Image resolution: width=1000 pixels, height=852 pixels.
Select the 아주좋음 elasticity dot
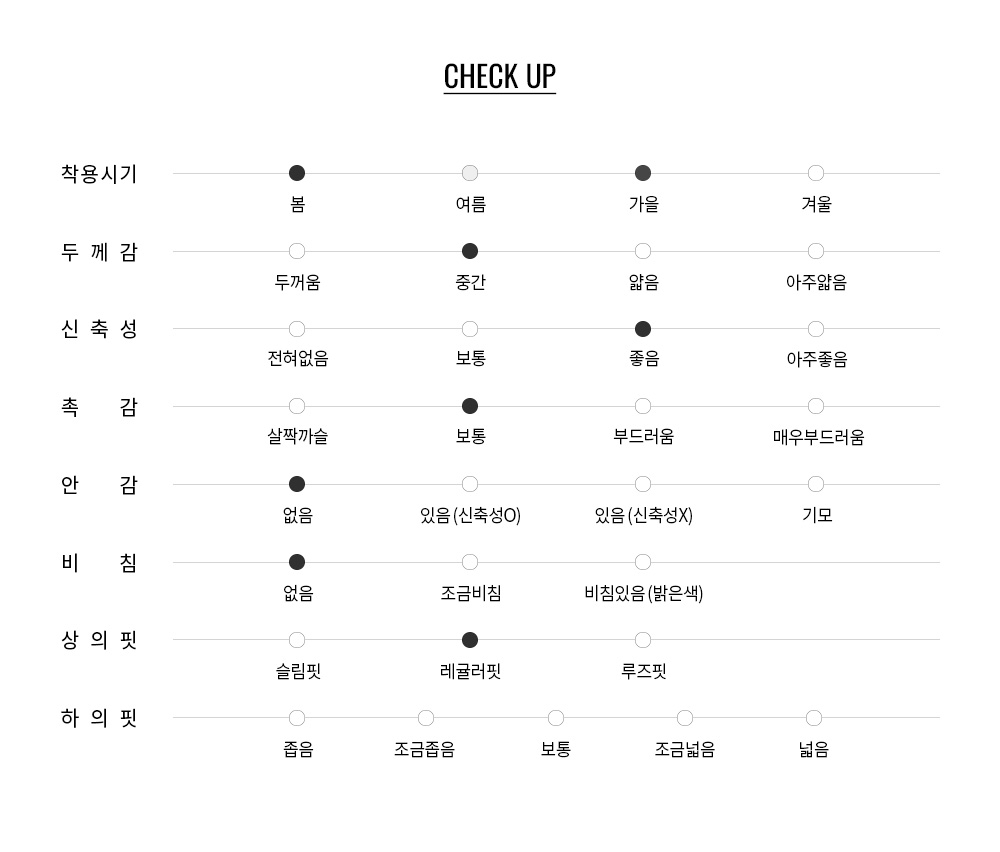816,329
